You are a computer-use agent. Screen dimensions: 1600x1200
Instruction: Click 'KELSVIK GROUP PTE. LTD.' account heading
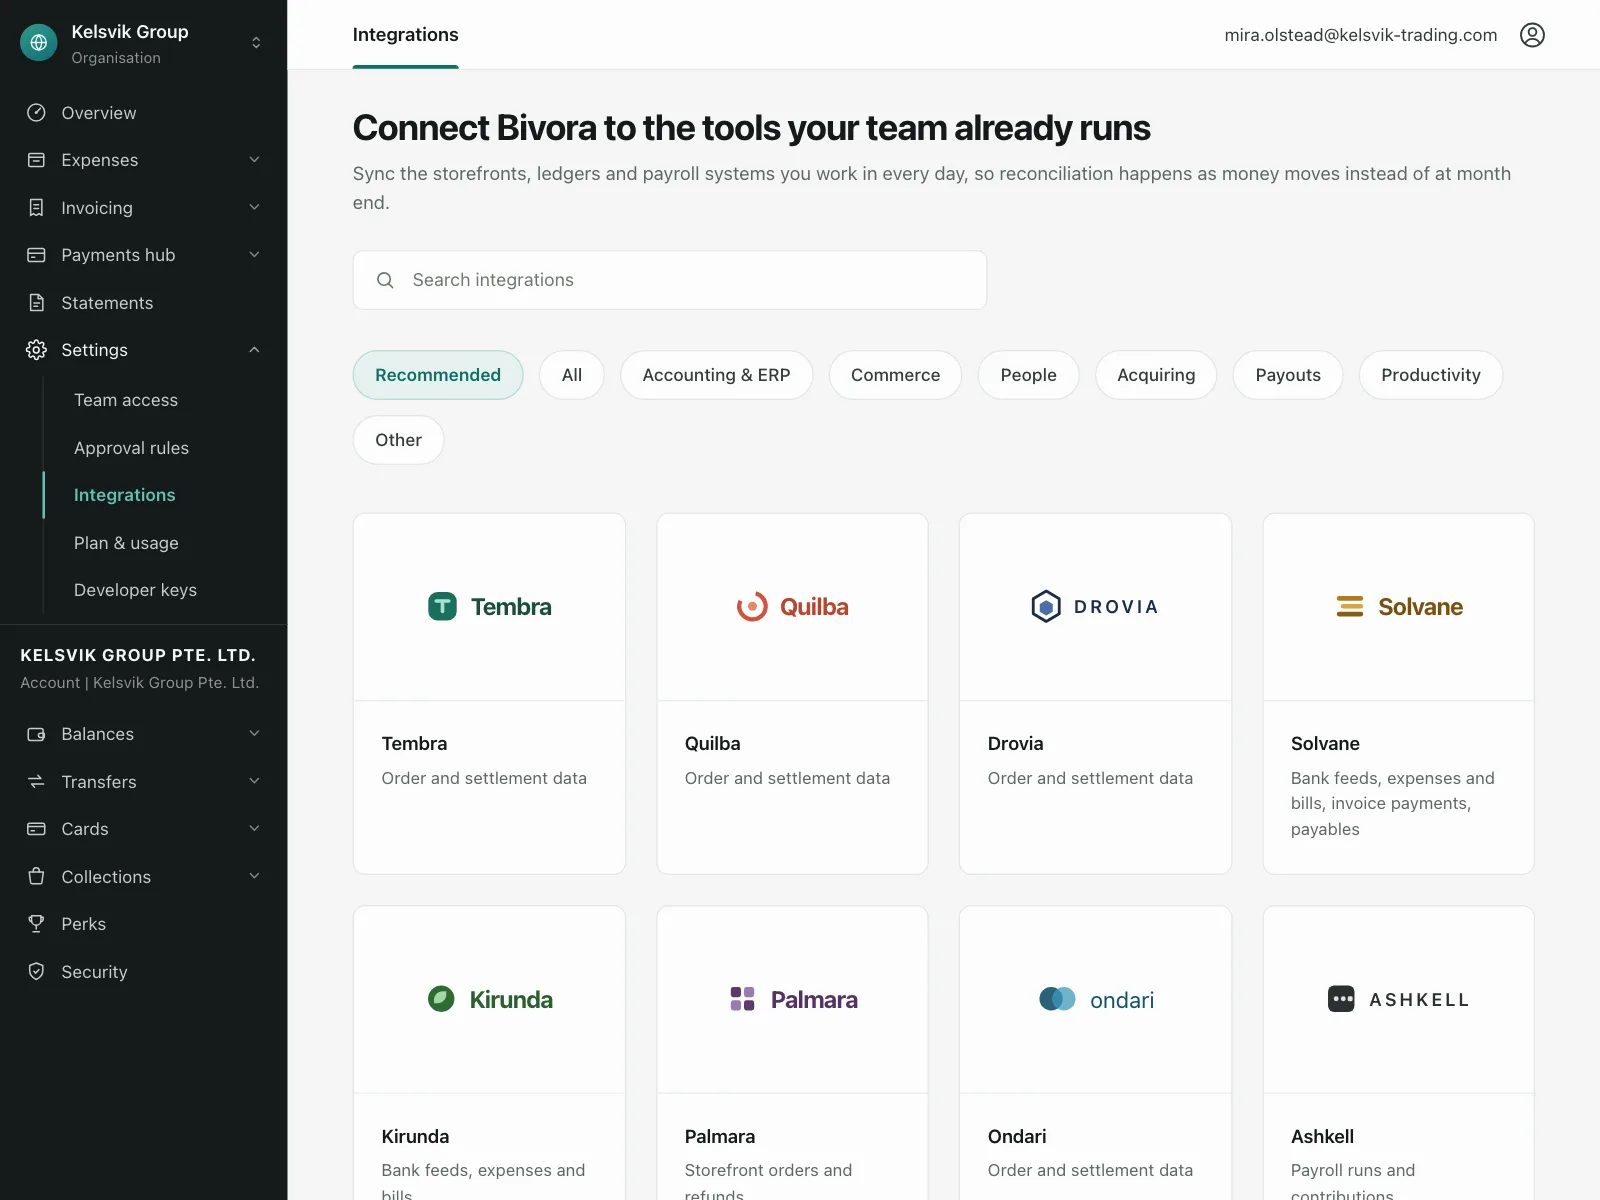click(138, 655)
